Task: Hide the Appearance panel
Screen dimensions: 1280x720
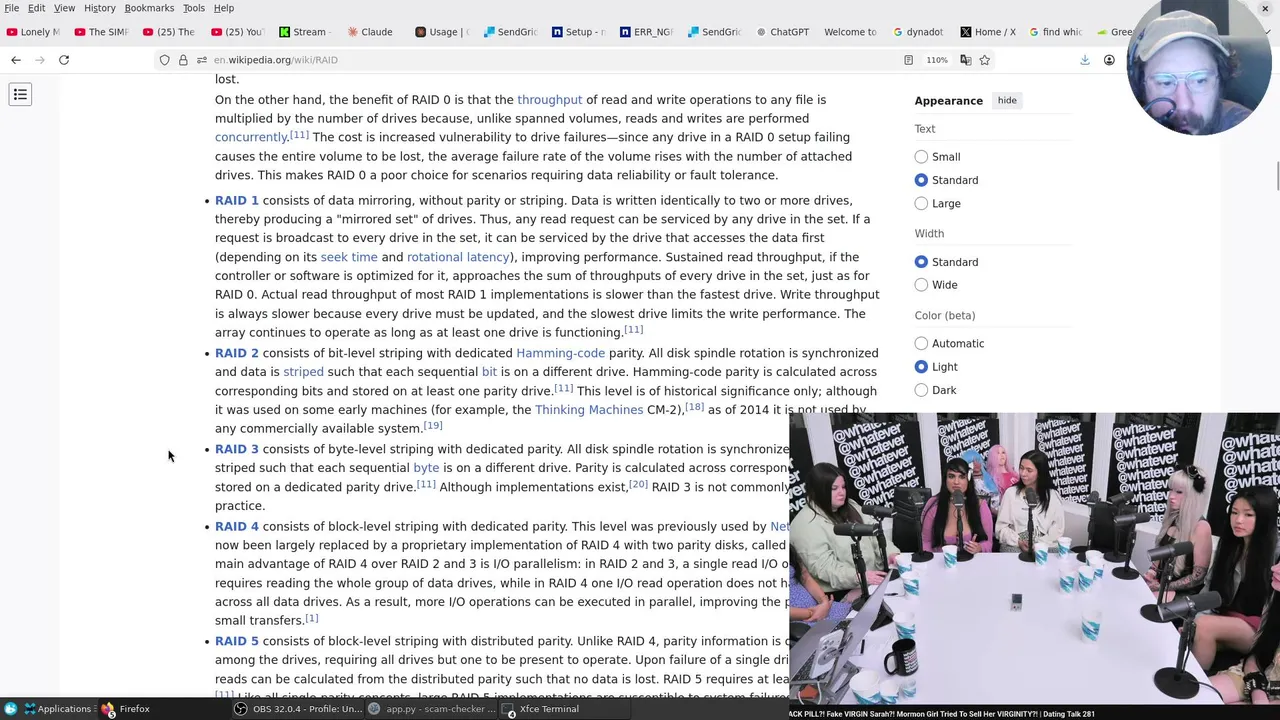Action: [1007, 100]
